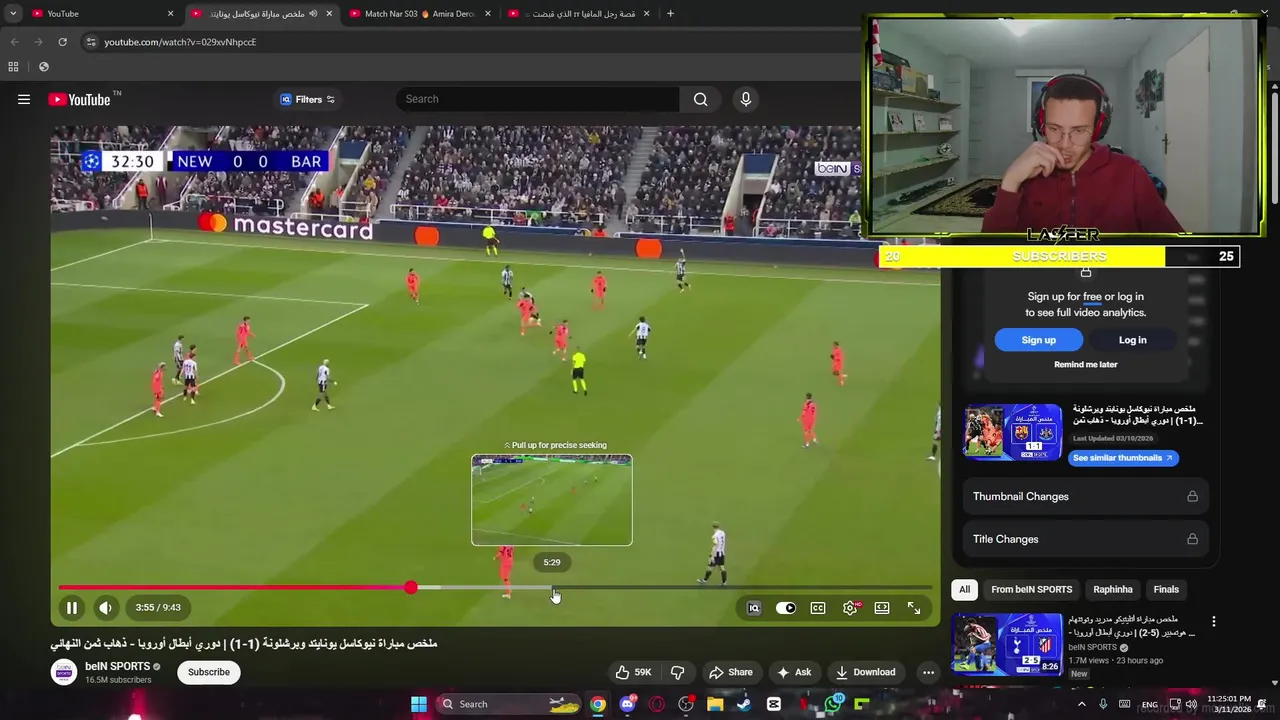Click the address bar URL
The width and height of the screenshot is (1280, 720).
pyautogui.click(x=180, y=42)
